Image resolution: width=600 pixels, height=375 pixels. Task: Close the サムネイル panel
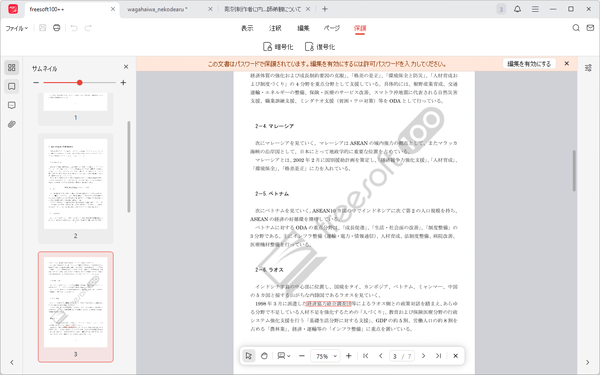click(x=126, y=67)
